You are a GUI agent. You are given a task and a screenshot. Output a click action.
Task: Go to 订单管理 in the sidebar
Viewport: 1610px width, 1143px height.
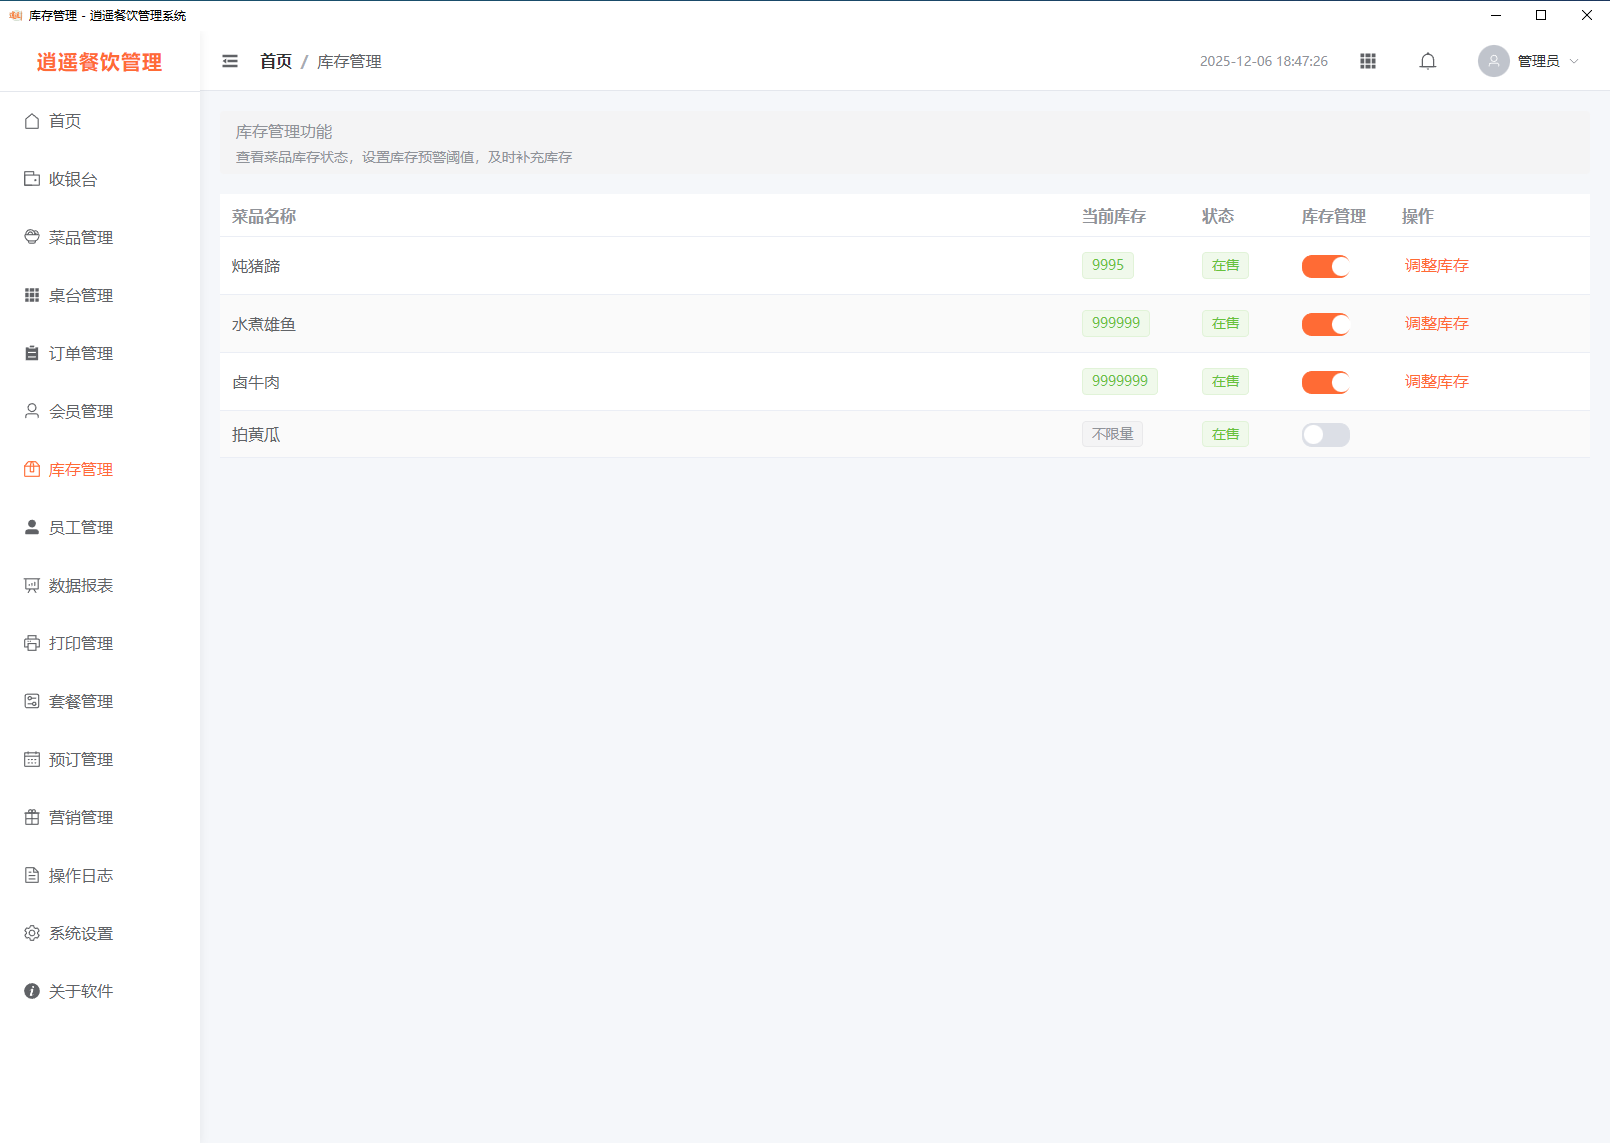click(80, 353)
